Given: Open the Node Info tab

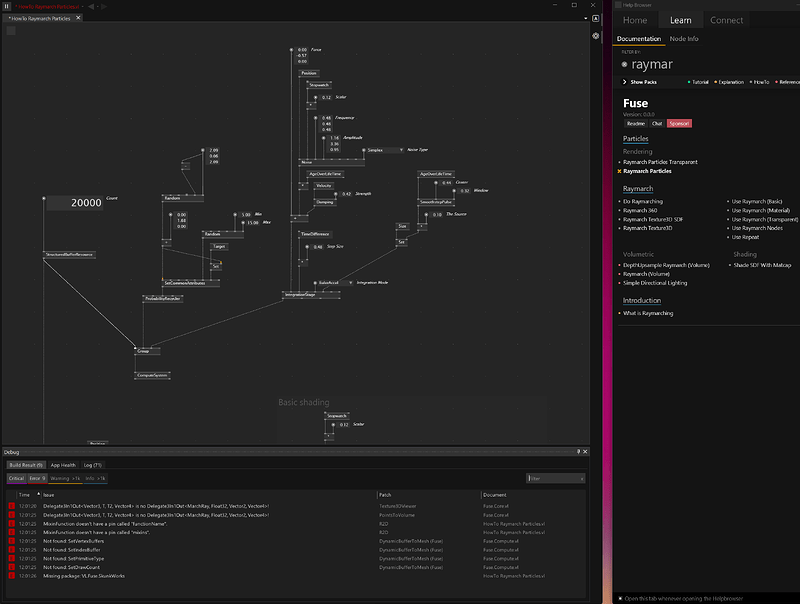Looking at the screenshot, I should tap(684, 38).
